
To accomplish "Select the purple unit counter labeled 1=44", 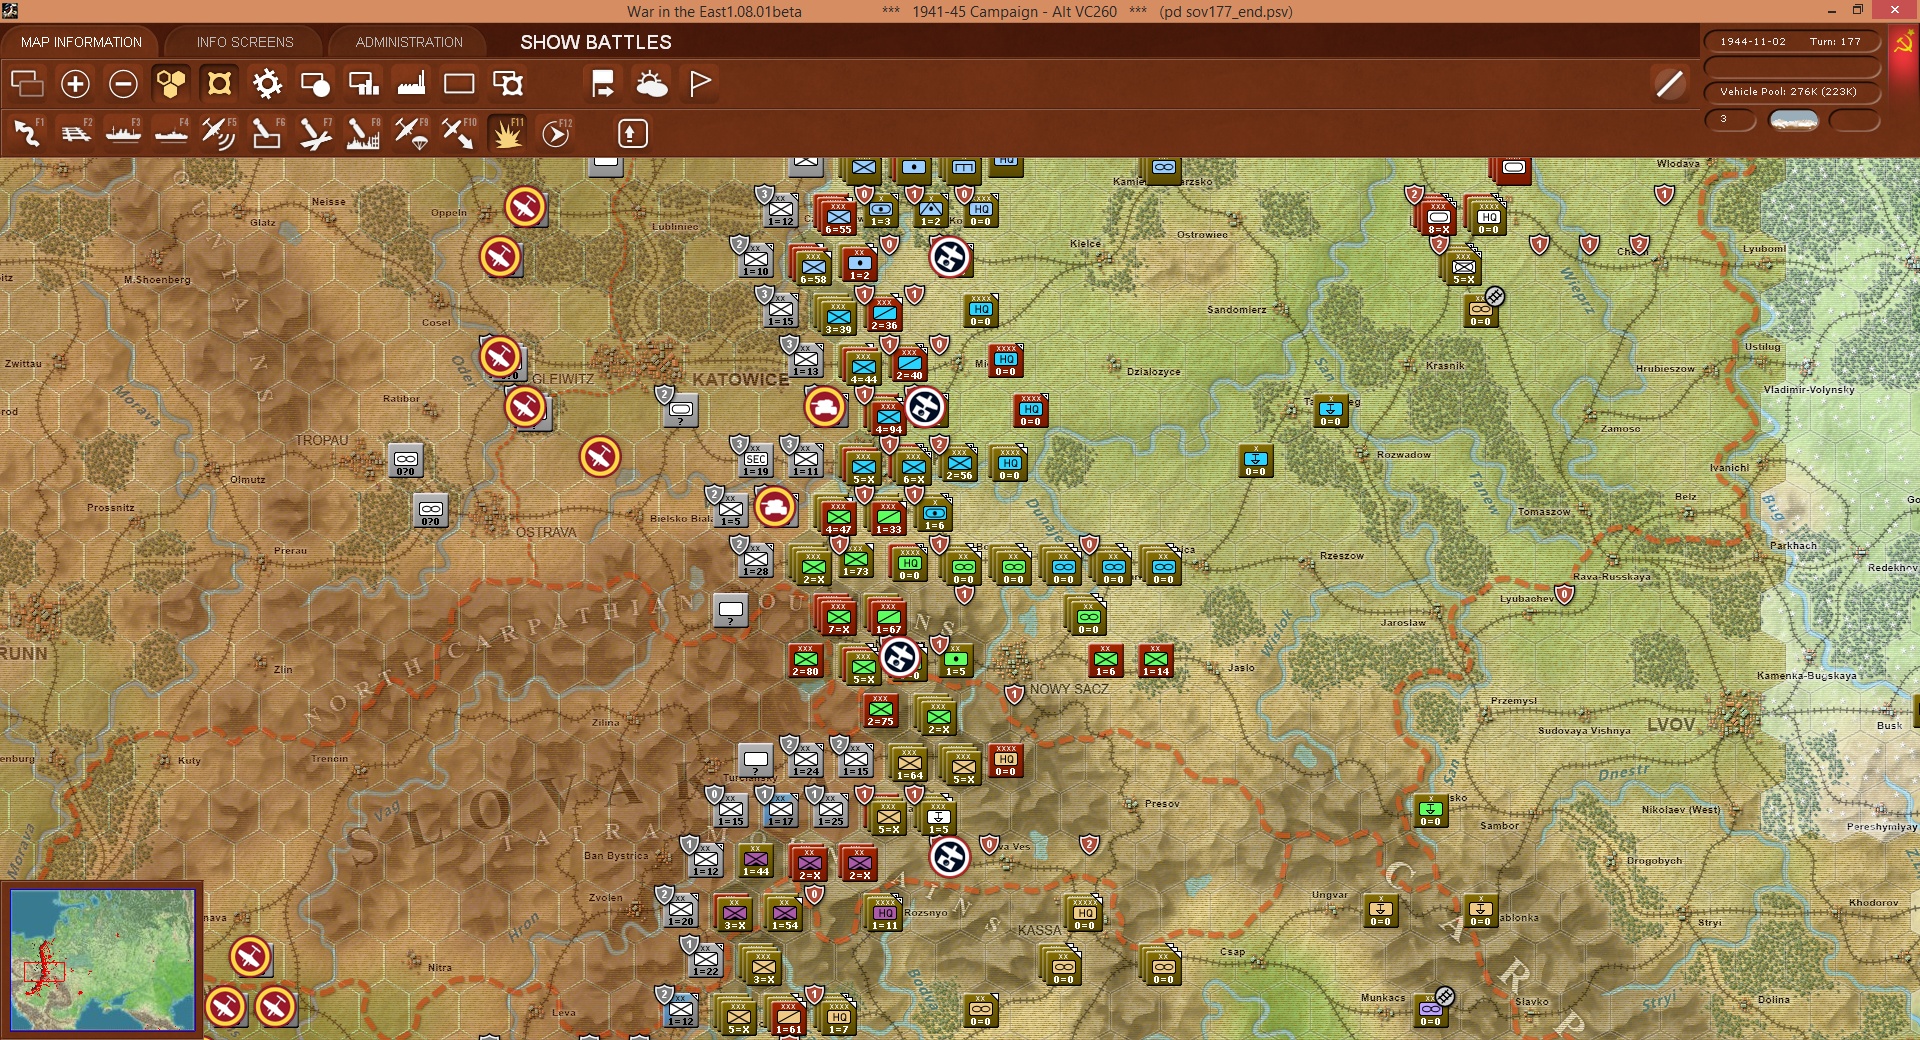I will pyautogui.click(x=756, y=860).
